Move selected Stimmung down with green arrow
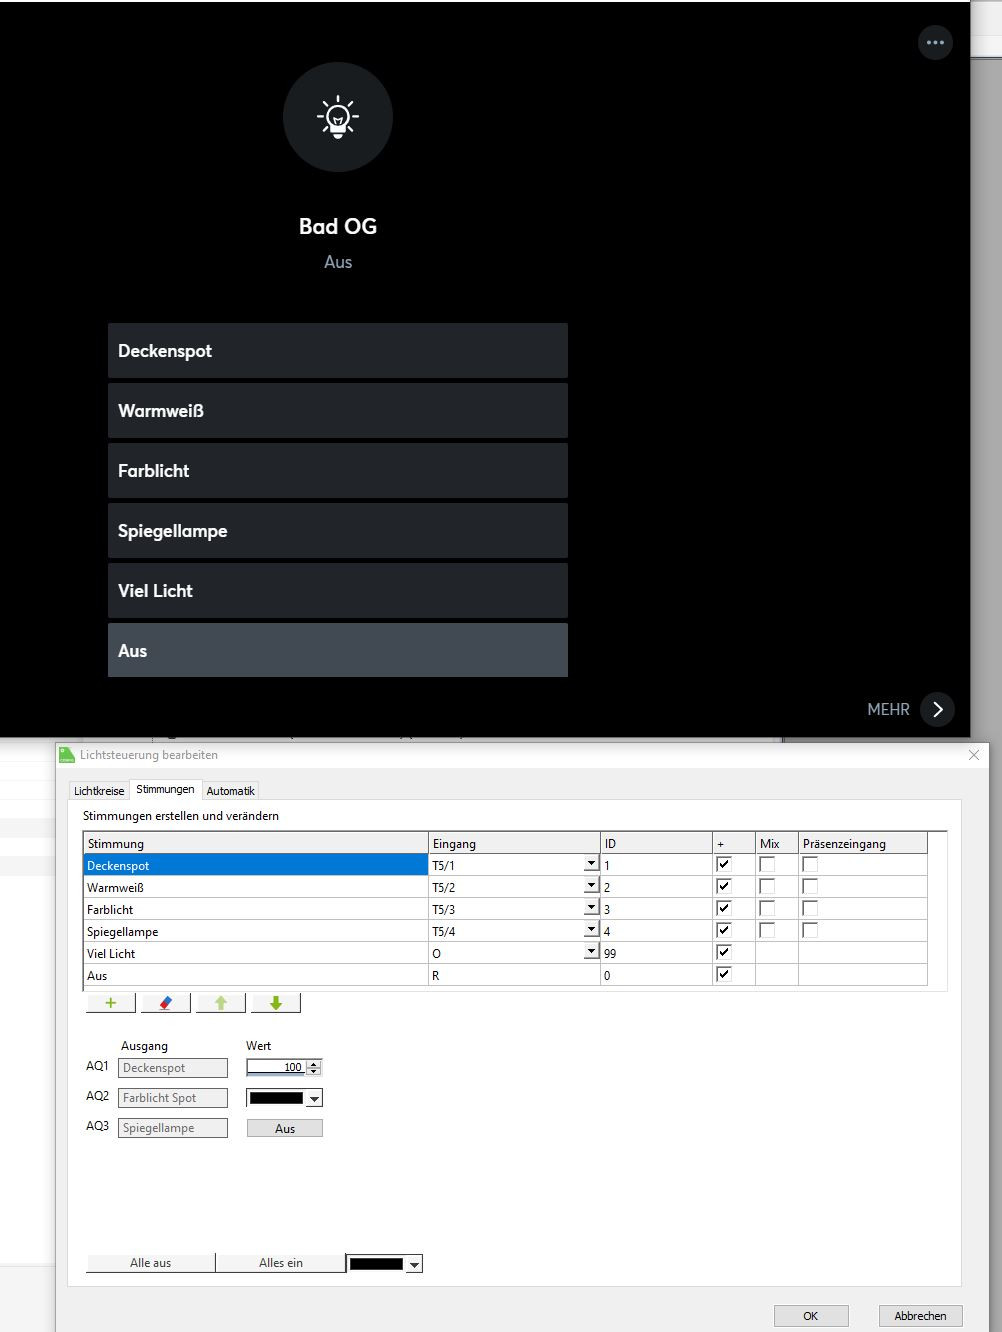The width and height of the screenshot is (1002, 1332). tap(276, 1003)
